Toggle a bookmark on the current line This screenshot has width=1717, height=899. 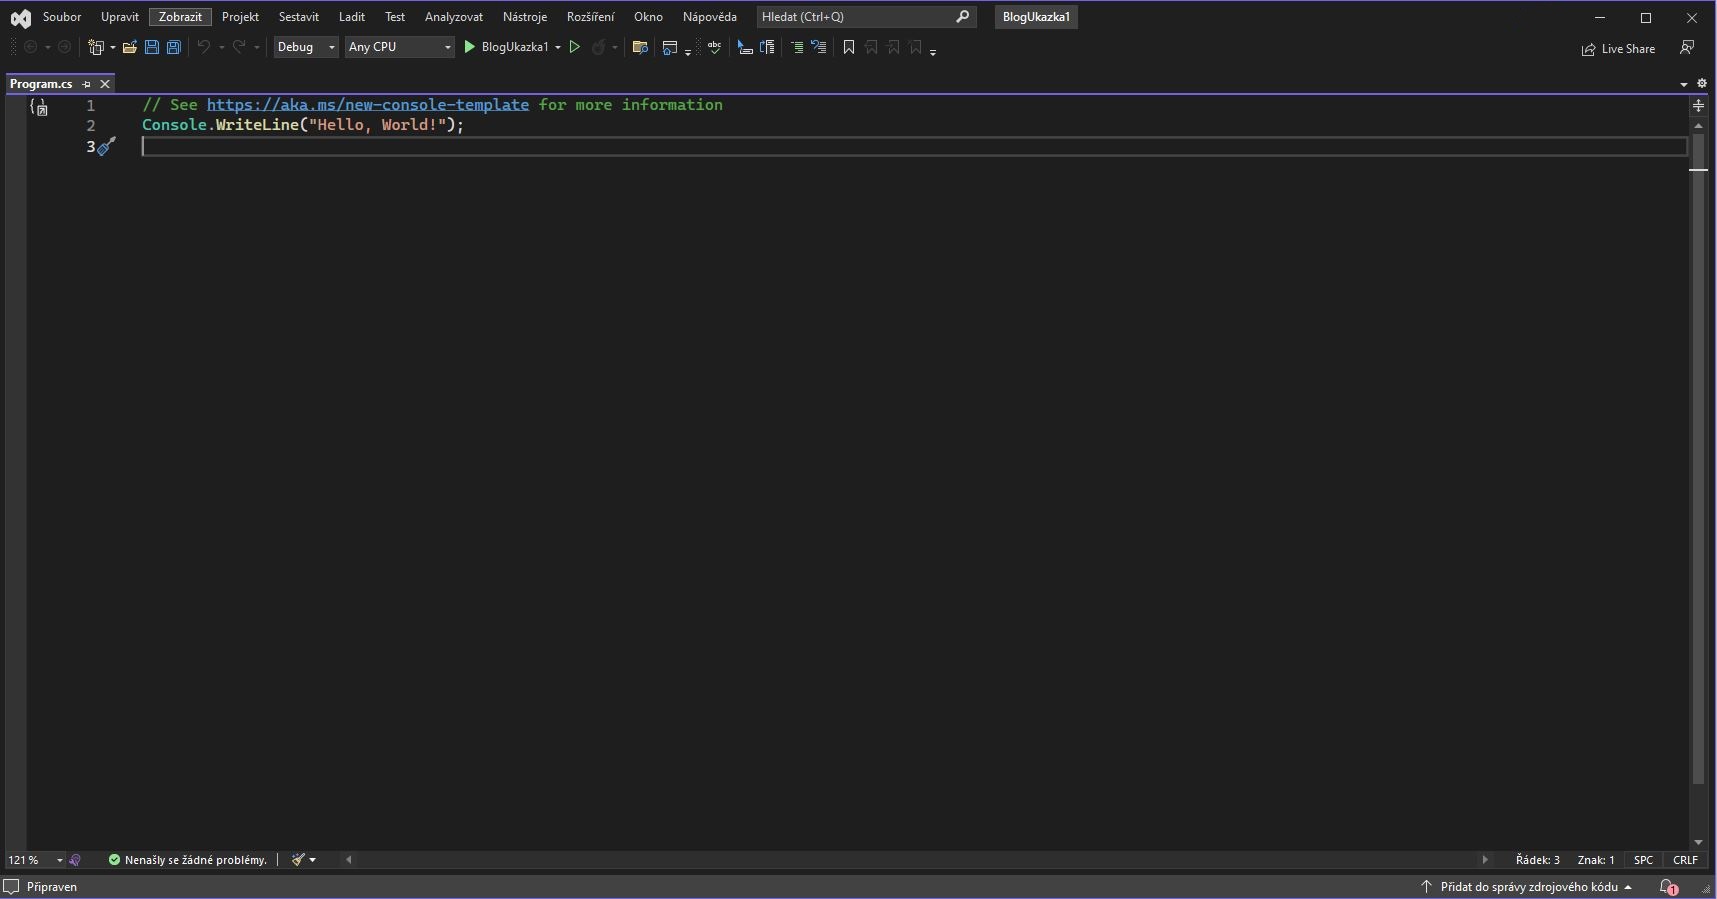(849, 47)
